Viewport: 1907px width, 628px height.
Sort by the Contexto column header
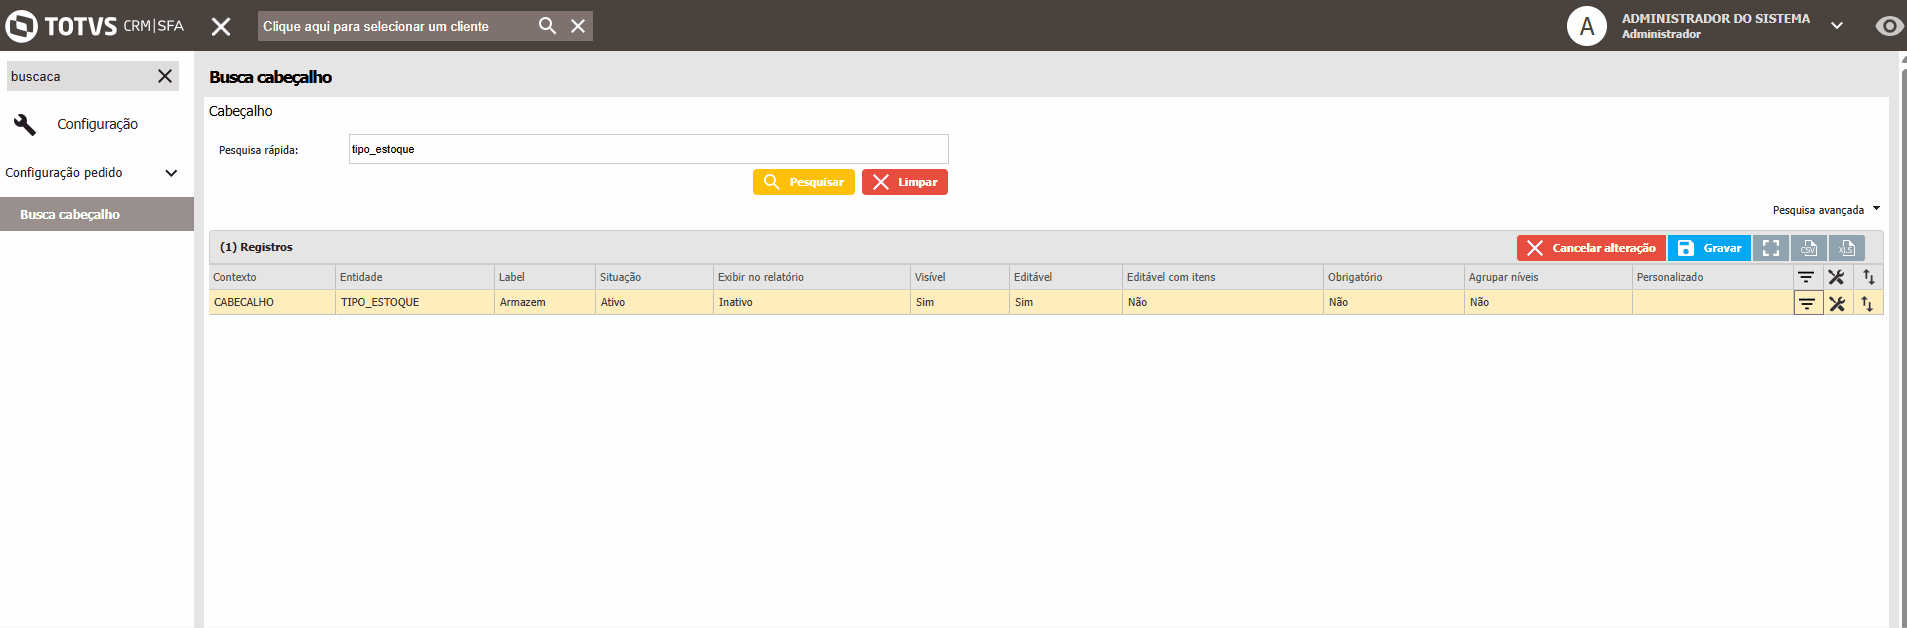[x=272, y=277]
